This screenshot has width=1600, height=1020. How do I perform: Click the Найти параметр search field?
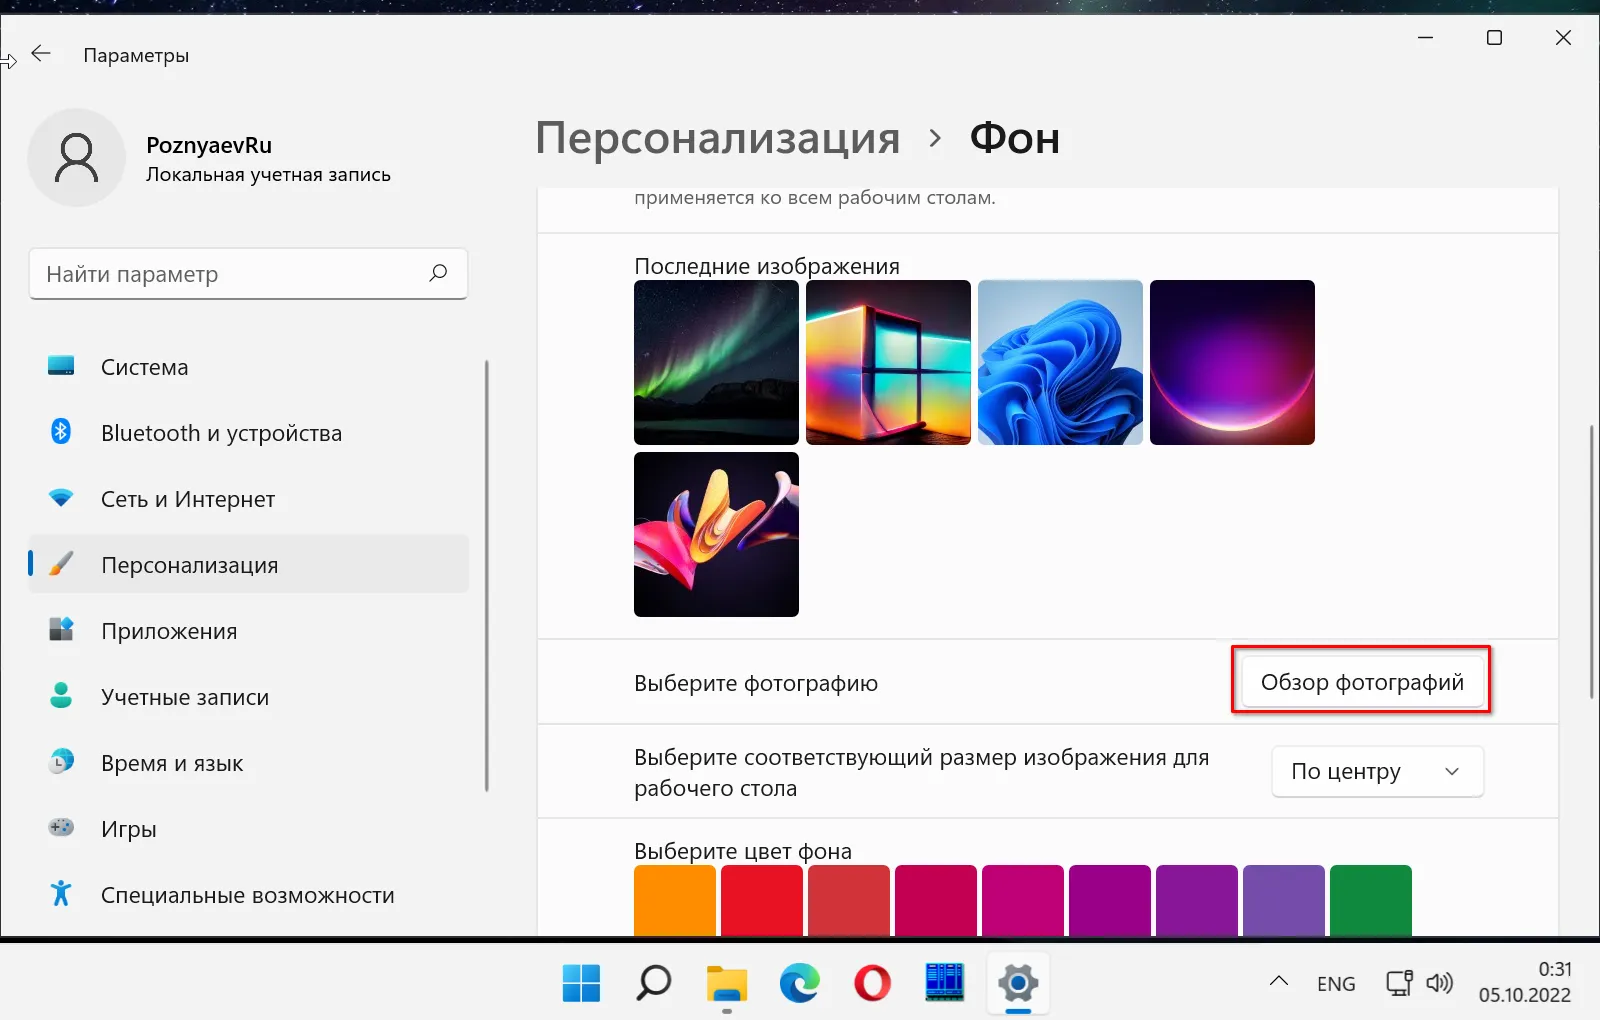[x=230, y=274]
